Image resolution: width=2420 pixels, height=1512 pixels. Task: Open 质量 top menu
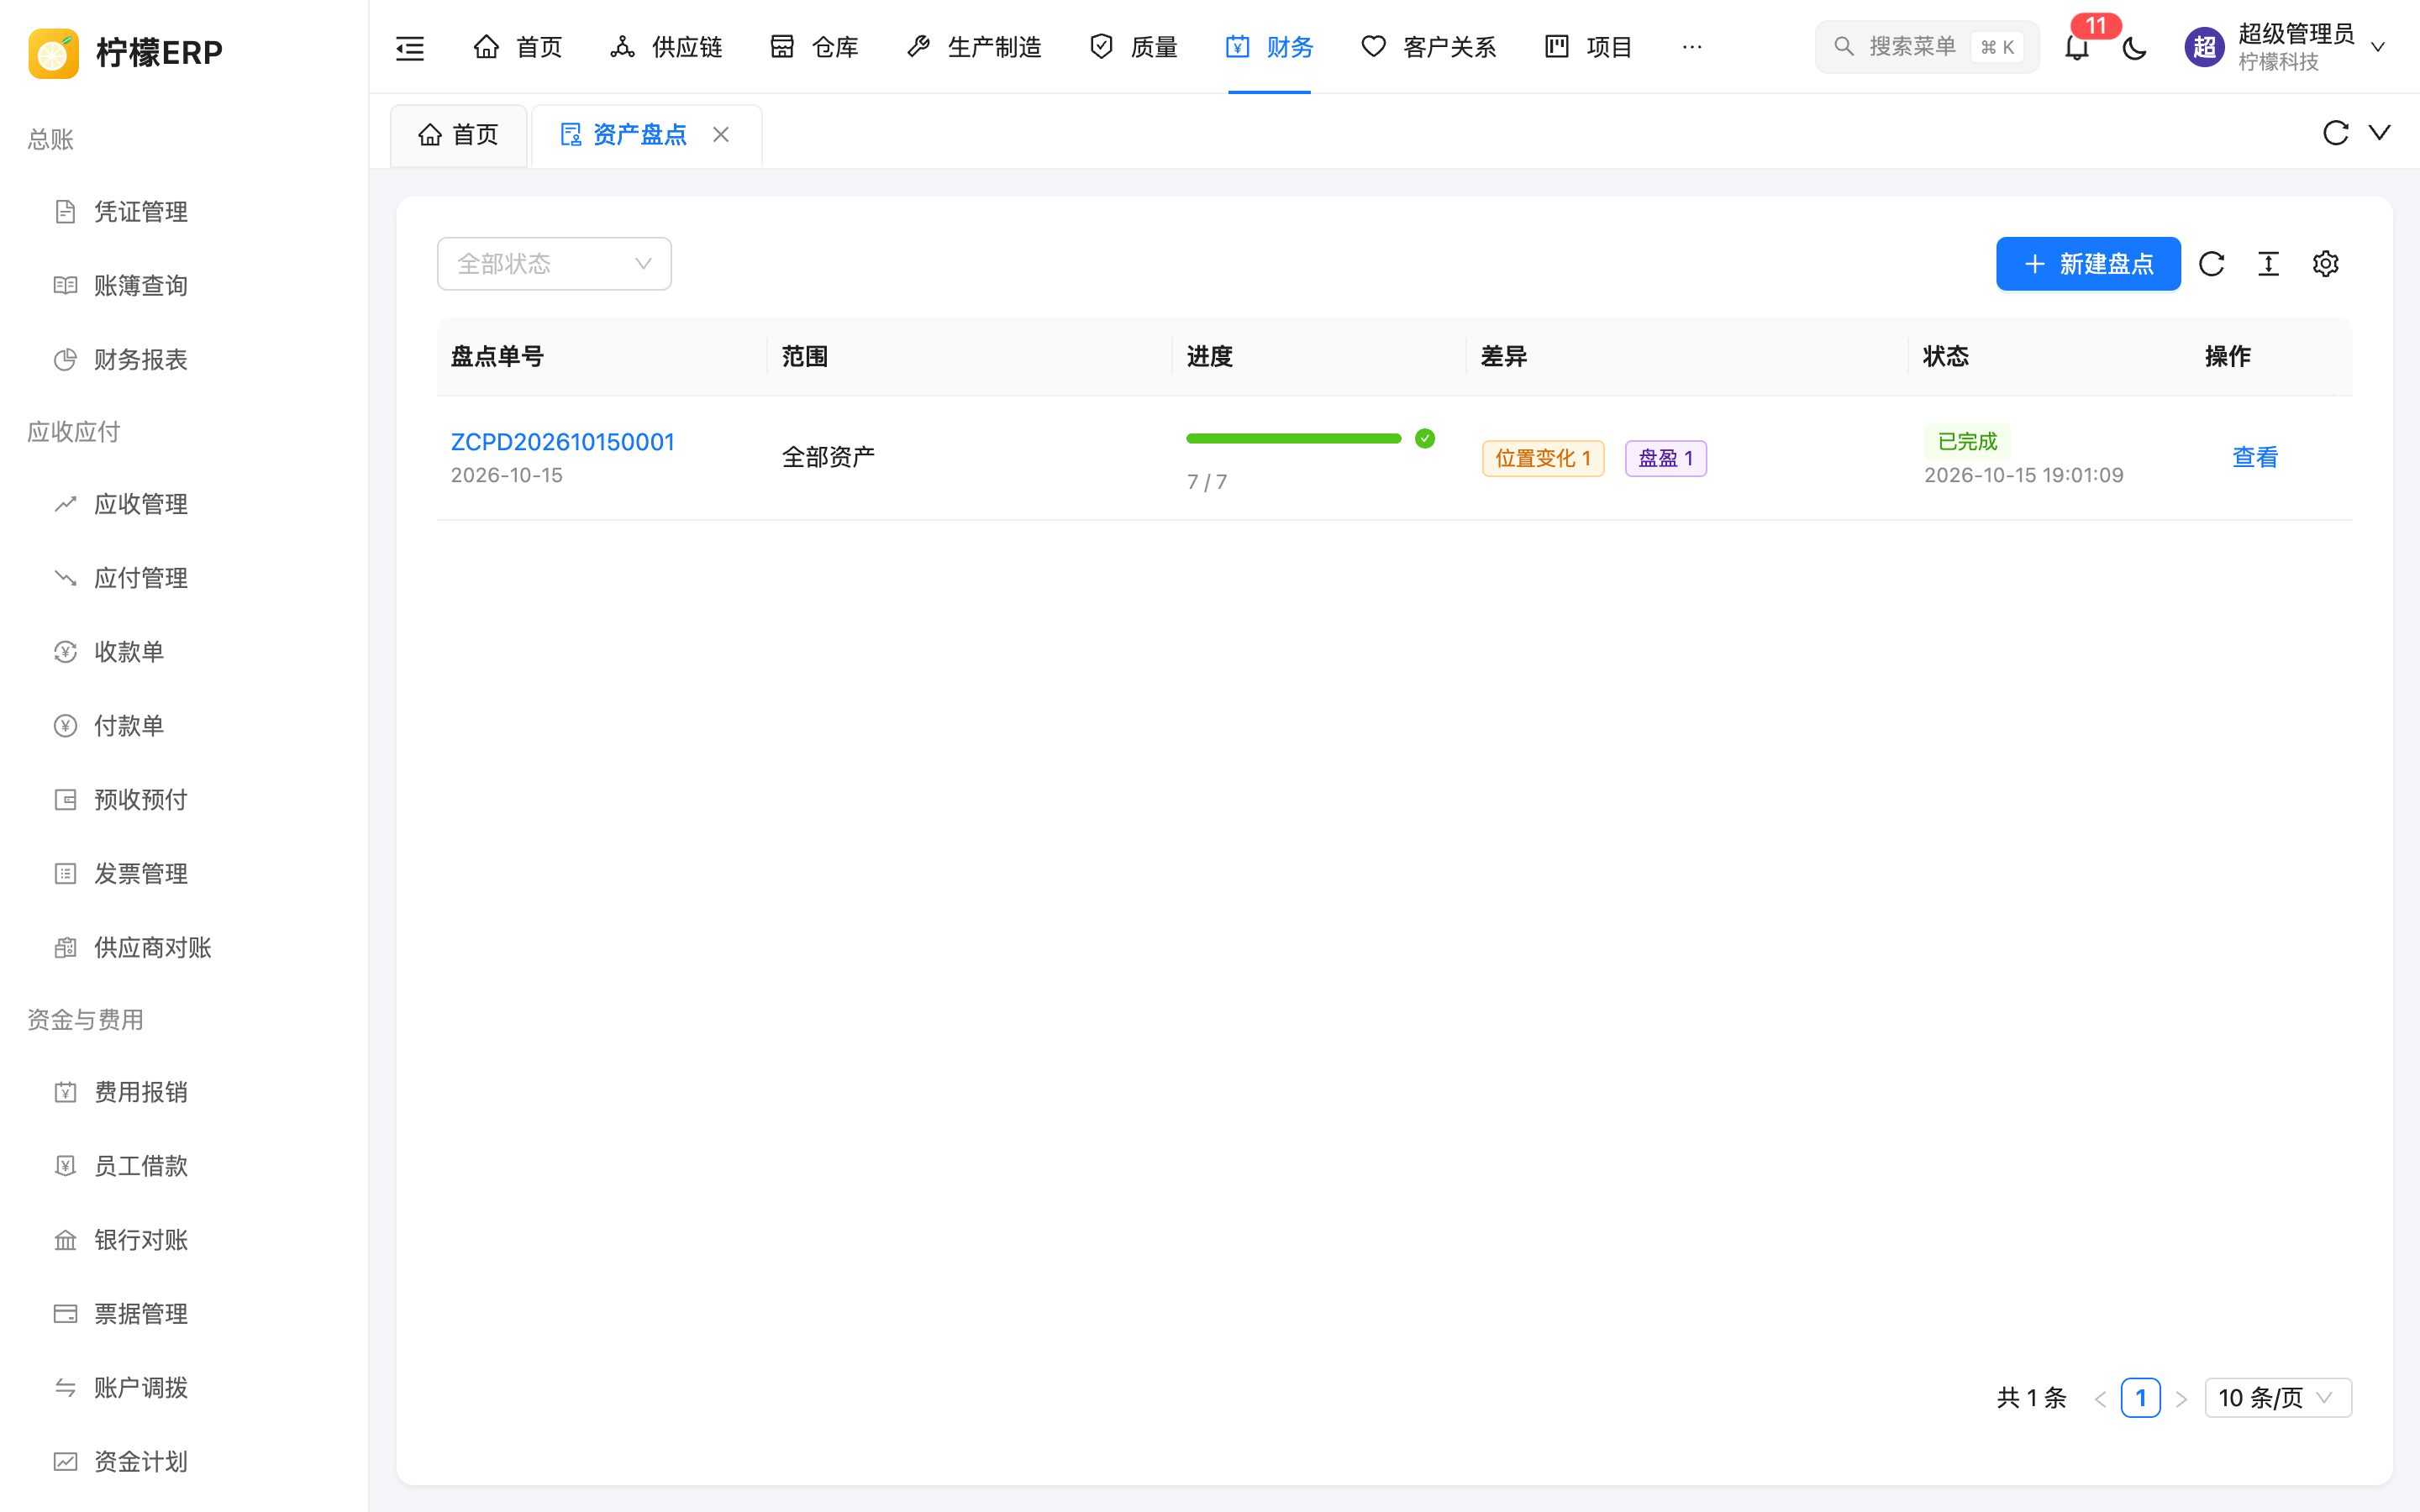(1134, 47)
